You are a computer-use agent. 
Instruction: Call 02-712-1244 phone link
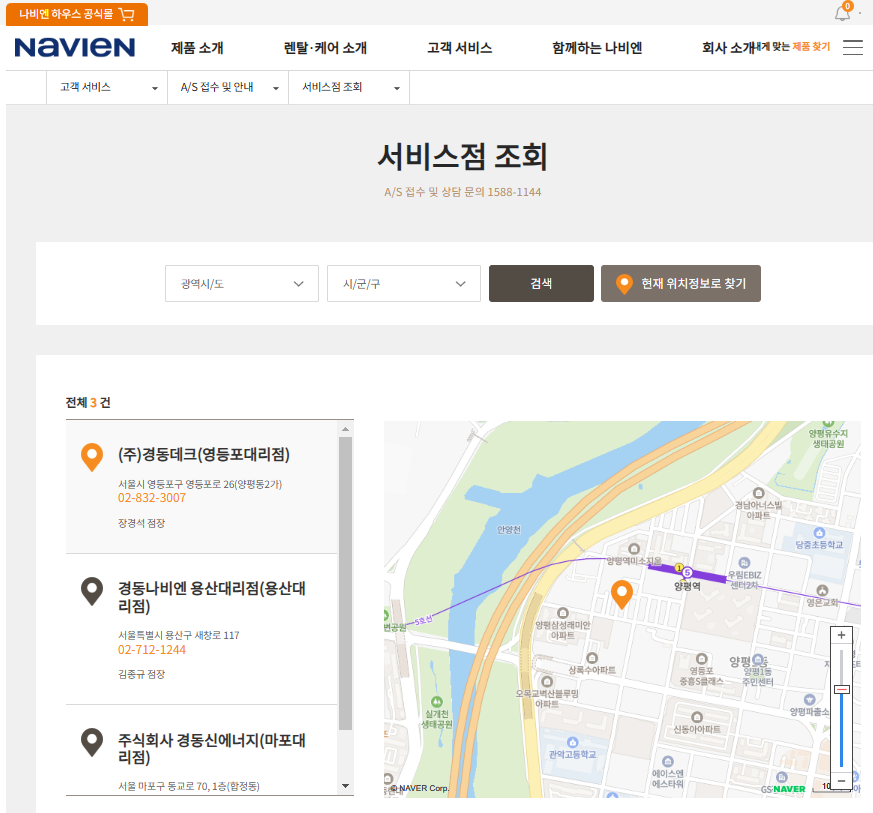tap(151, 650)
